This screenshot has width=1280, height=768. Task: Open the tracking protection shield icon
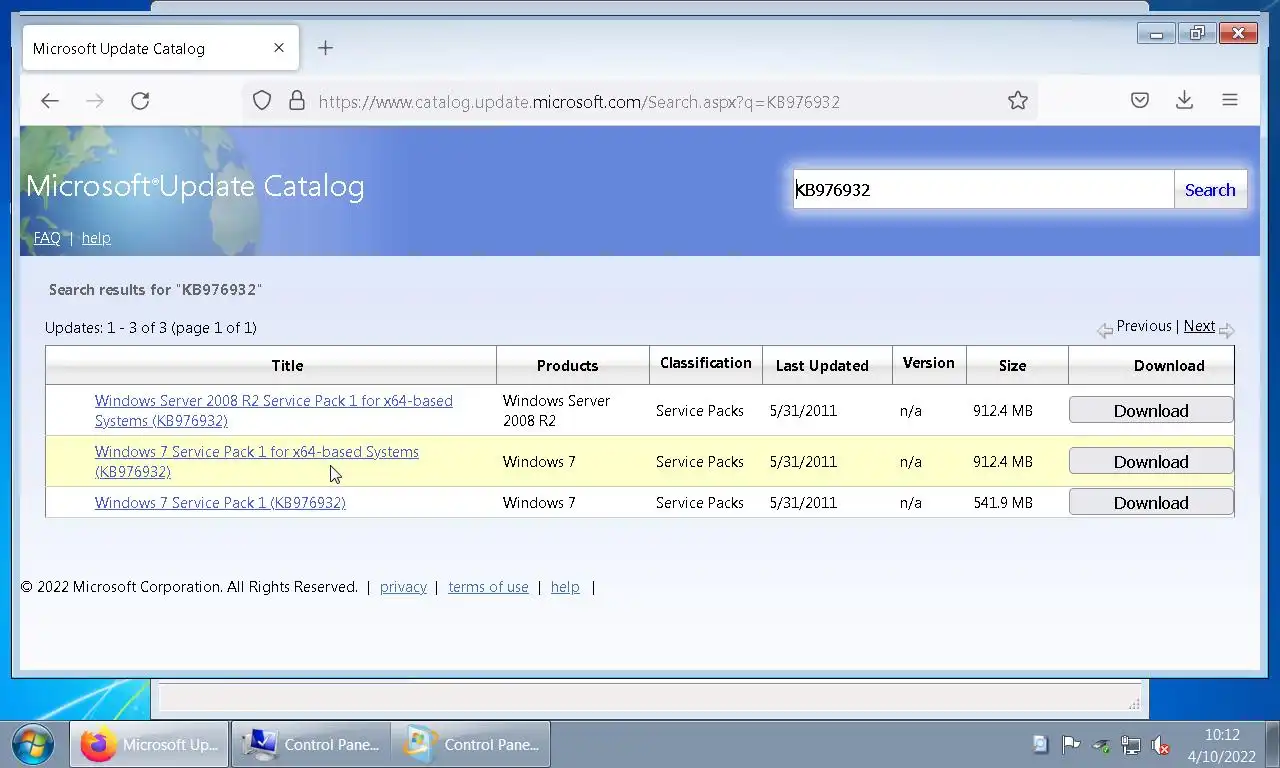point(262,101)
